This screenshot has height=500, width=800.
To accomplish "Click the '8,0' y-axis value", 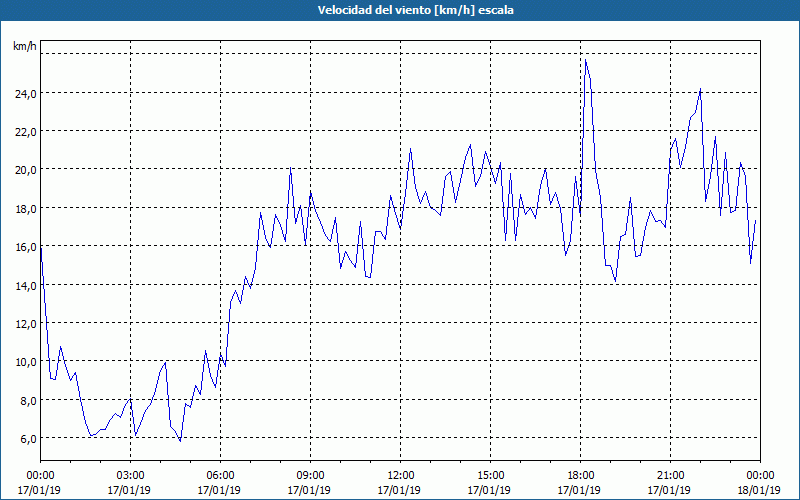I will [x=28, y=401].
